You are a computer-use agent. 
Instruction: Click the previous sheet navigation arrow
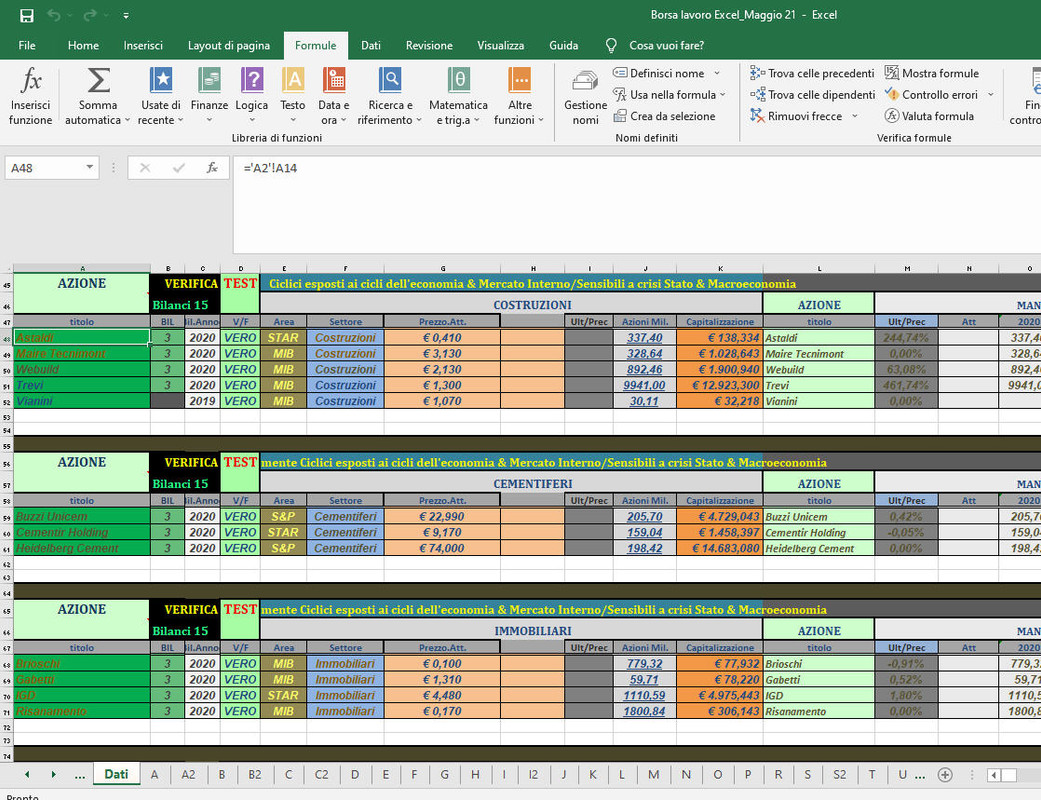[x=27, y=775]
